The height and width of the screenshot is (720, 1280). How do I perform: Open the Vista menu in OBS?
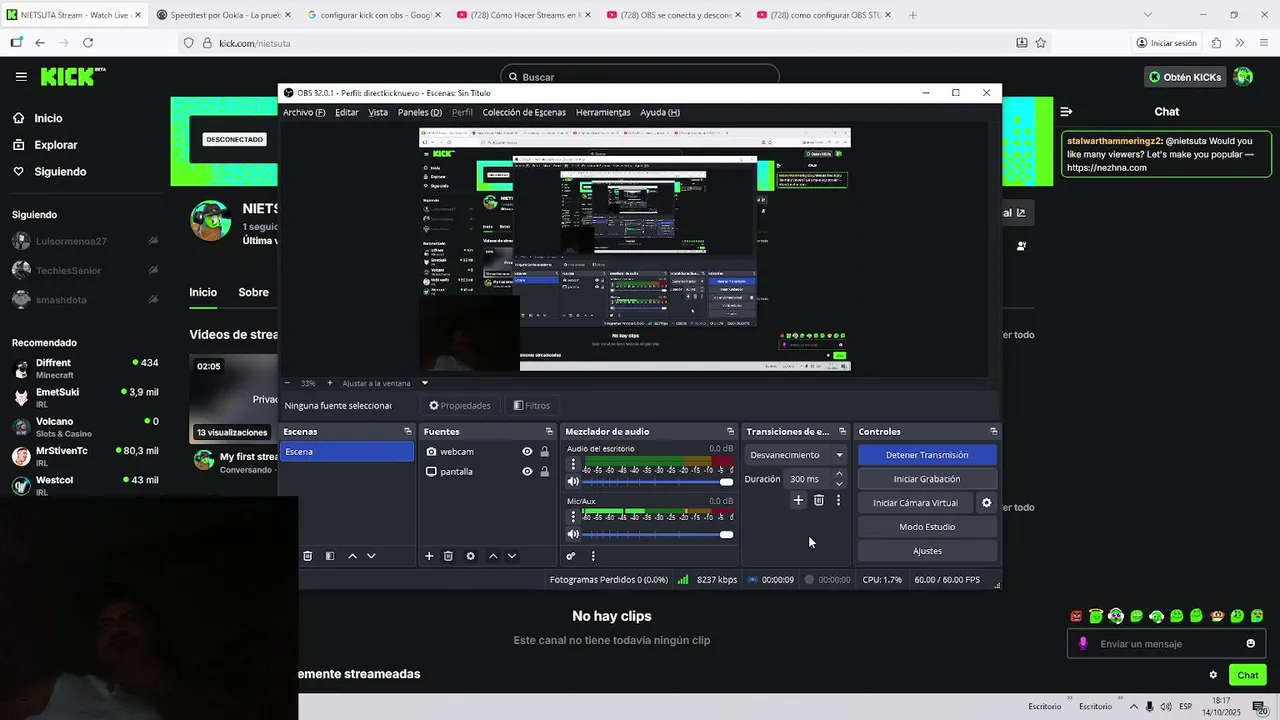coord(378,113)
